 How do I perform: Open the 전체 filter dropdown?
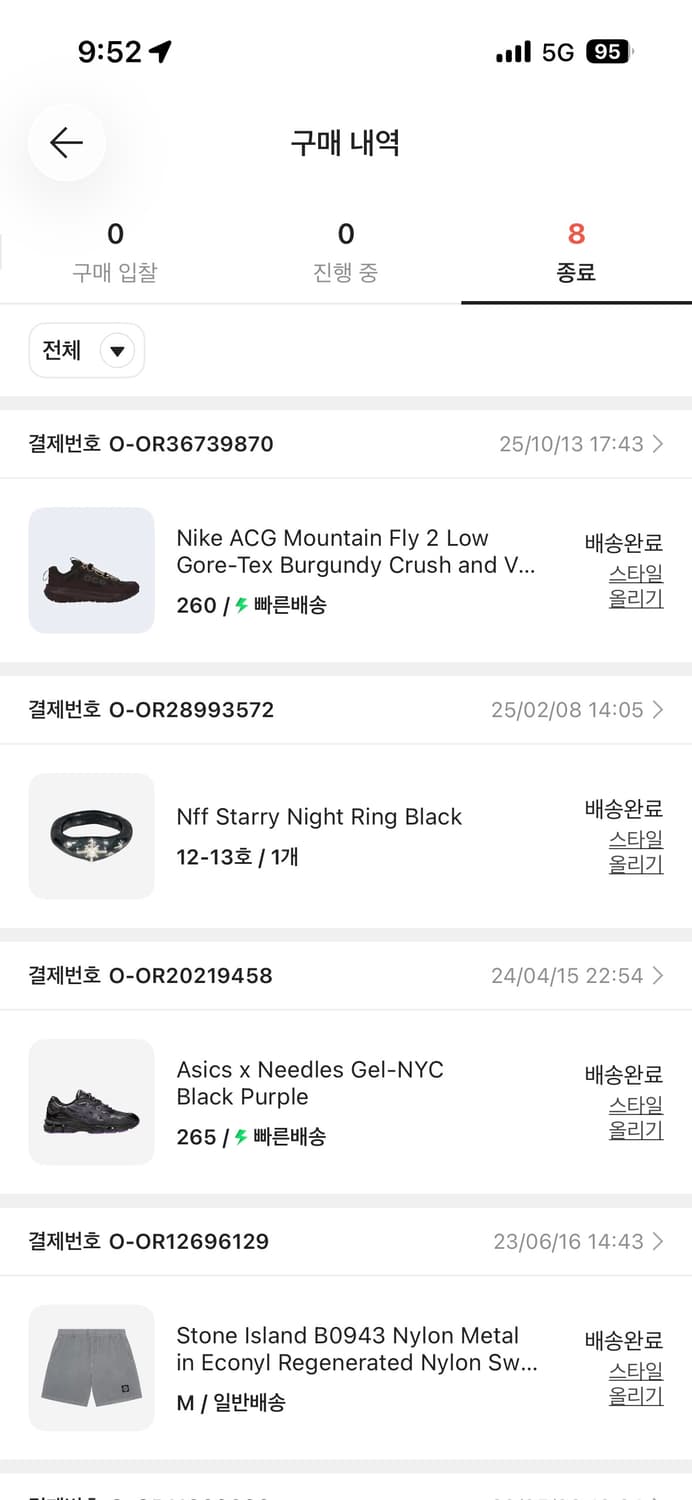(x=86, y=350)
